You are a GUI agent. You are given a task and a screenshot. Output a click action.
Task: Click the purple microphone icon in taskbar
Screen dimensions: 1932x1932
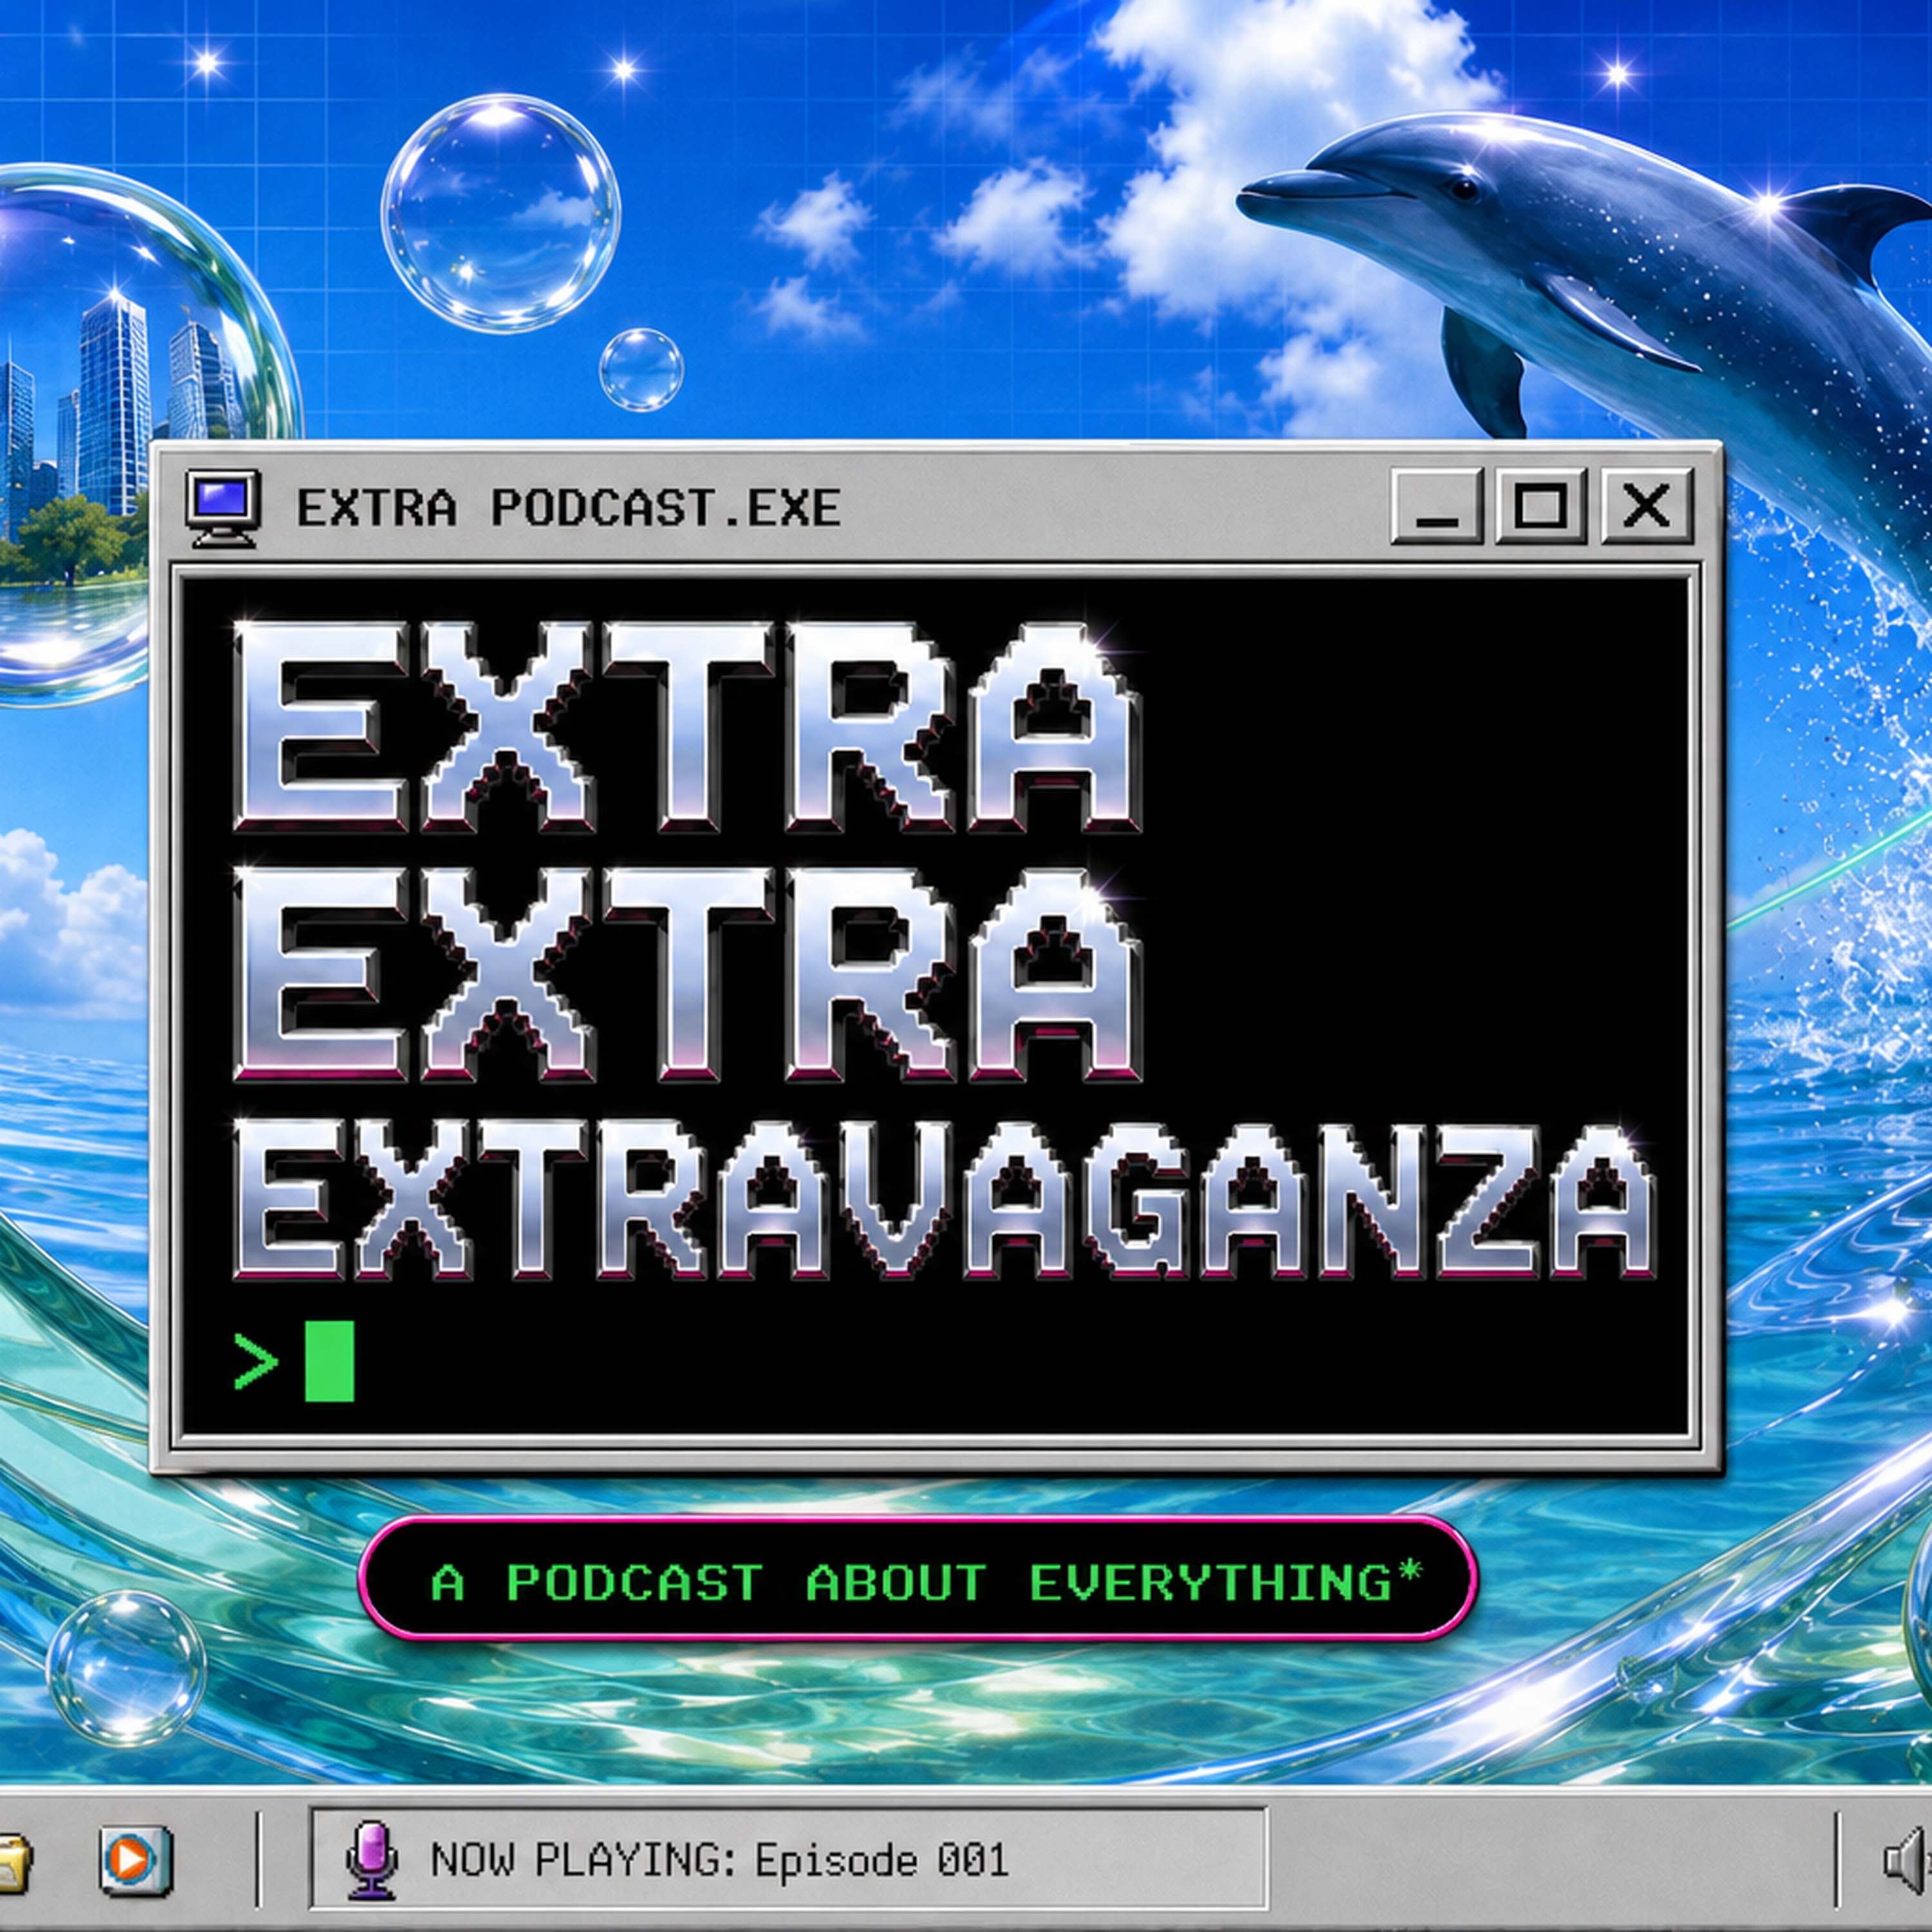click(372, 1859)
